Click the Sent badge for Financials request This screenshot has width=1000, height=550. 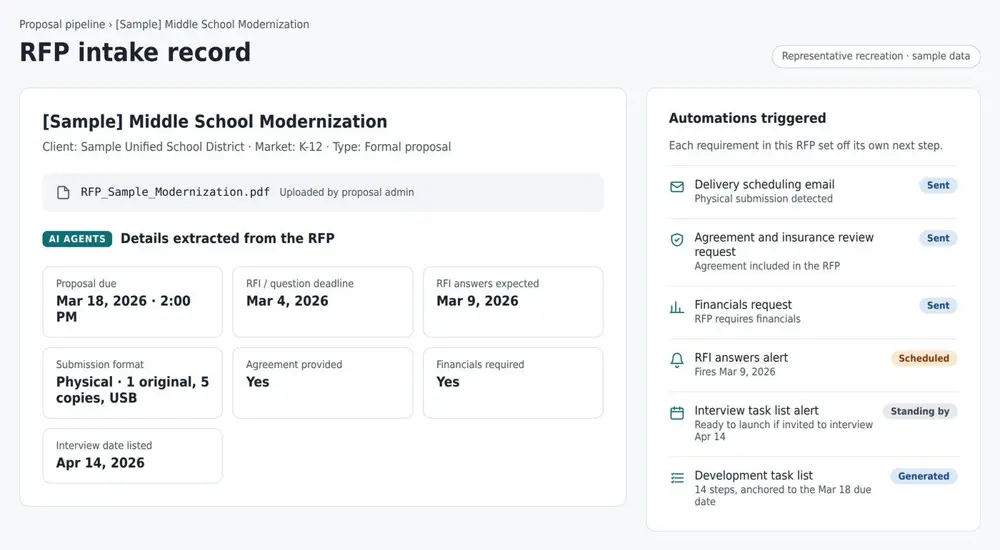point(938,306)
